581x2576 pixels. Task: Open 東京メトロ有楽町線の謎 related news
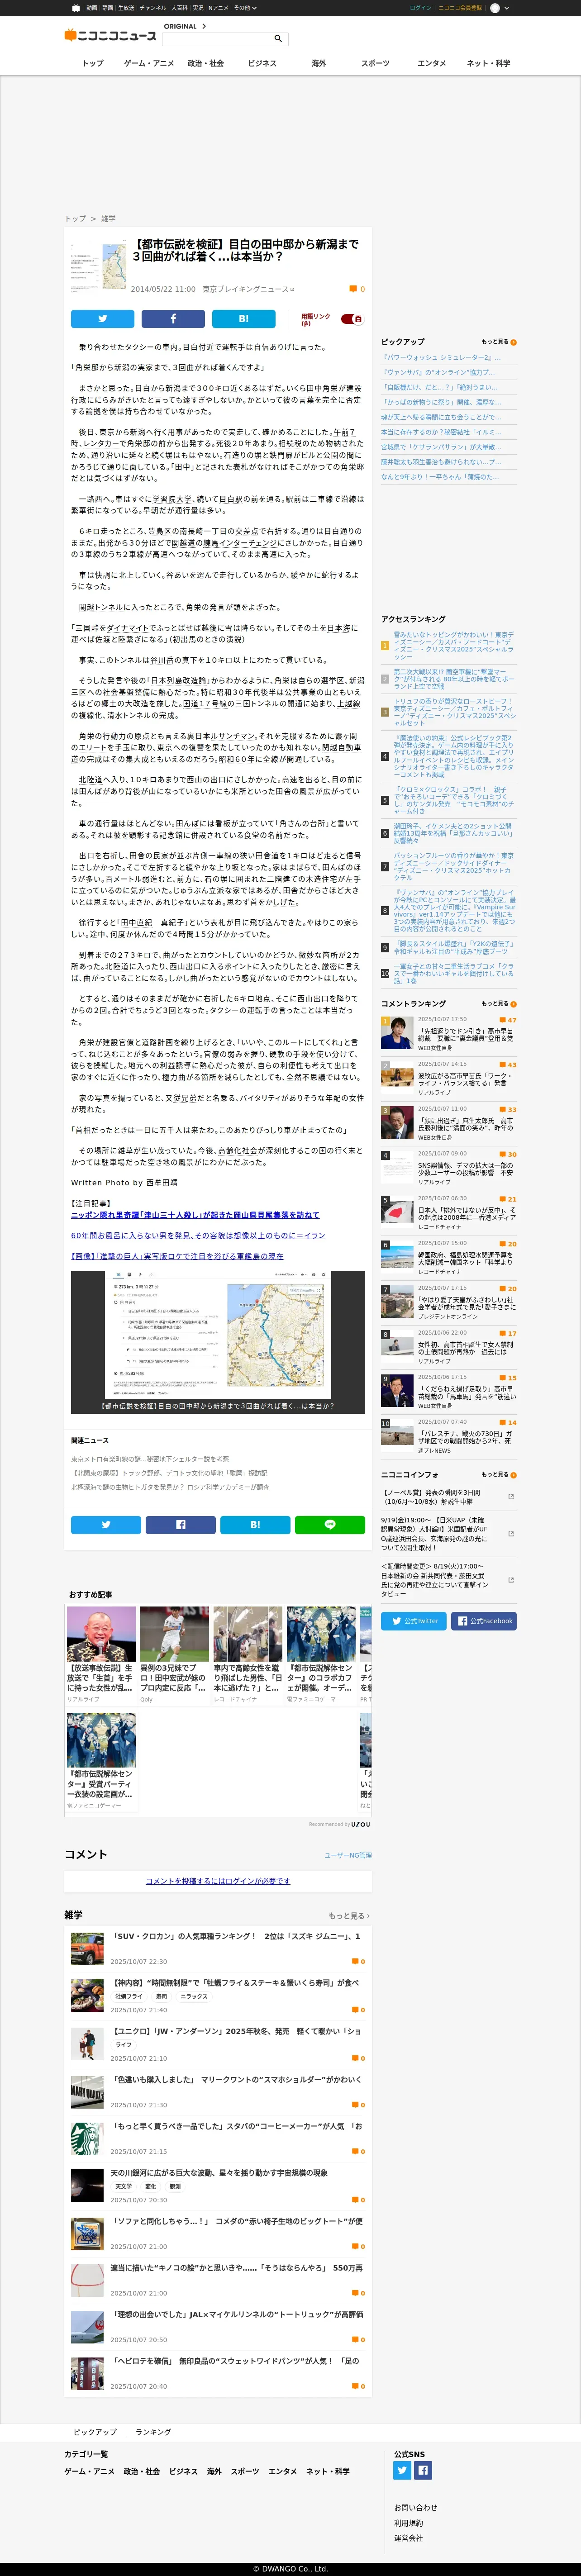149,1459
